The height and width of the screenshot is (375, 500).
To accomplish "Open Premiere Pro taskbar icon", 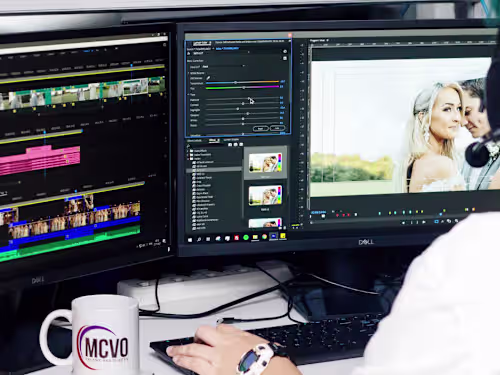I will click(x=273, y=236).
